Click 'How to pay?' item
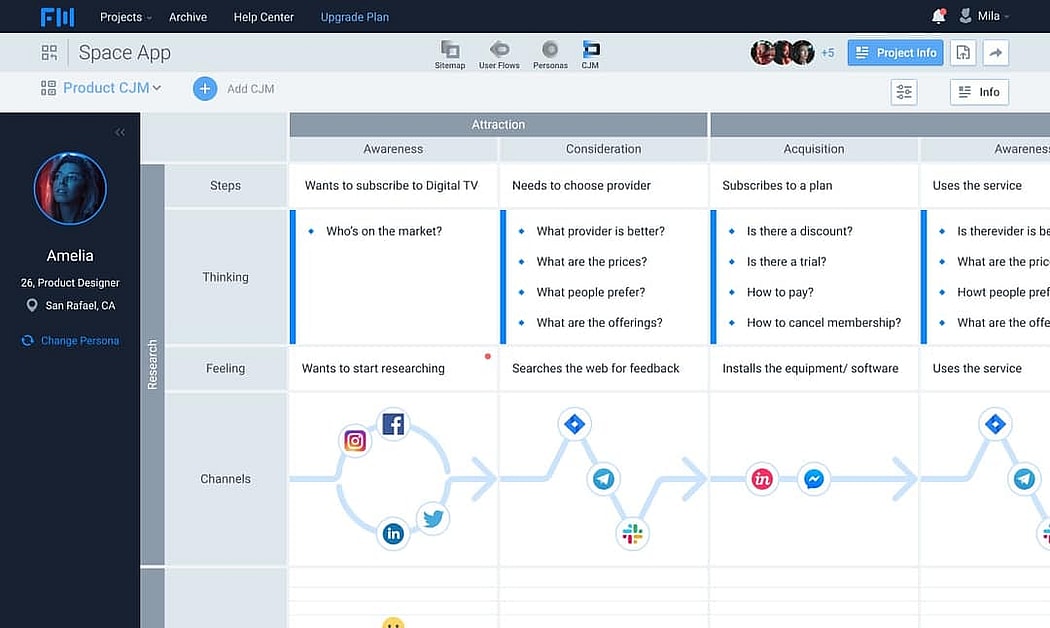1050x628 pixels. click(780, 292)
